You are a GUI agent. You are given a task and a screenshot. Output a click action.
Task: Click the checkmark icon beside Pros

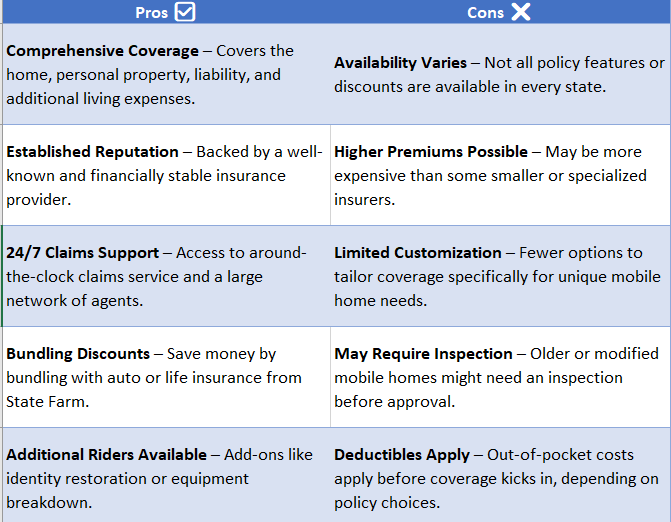tap(185, 12)
